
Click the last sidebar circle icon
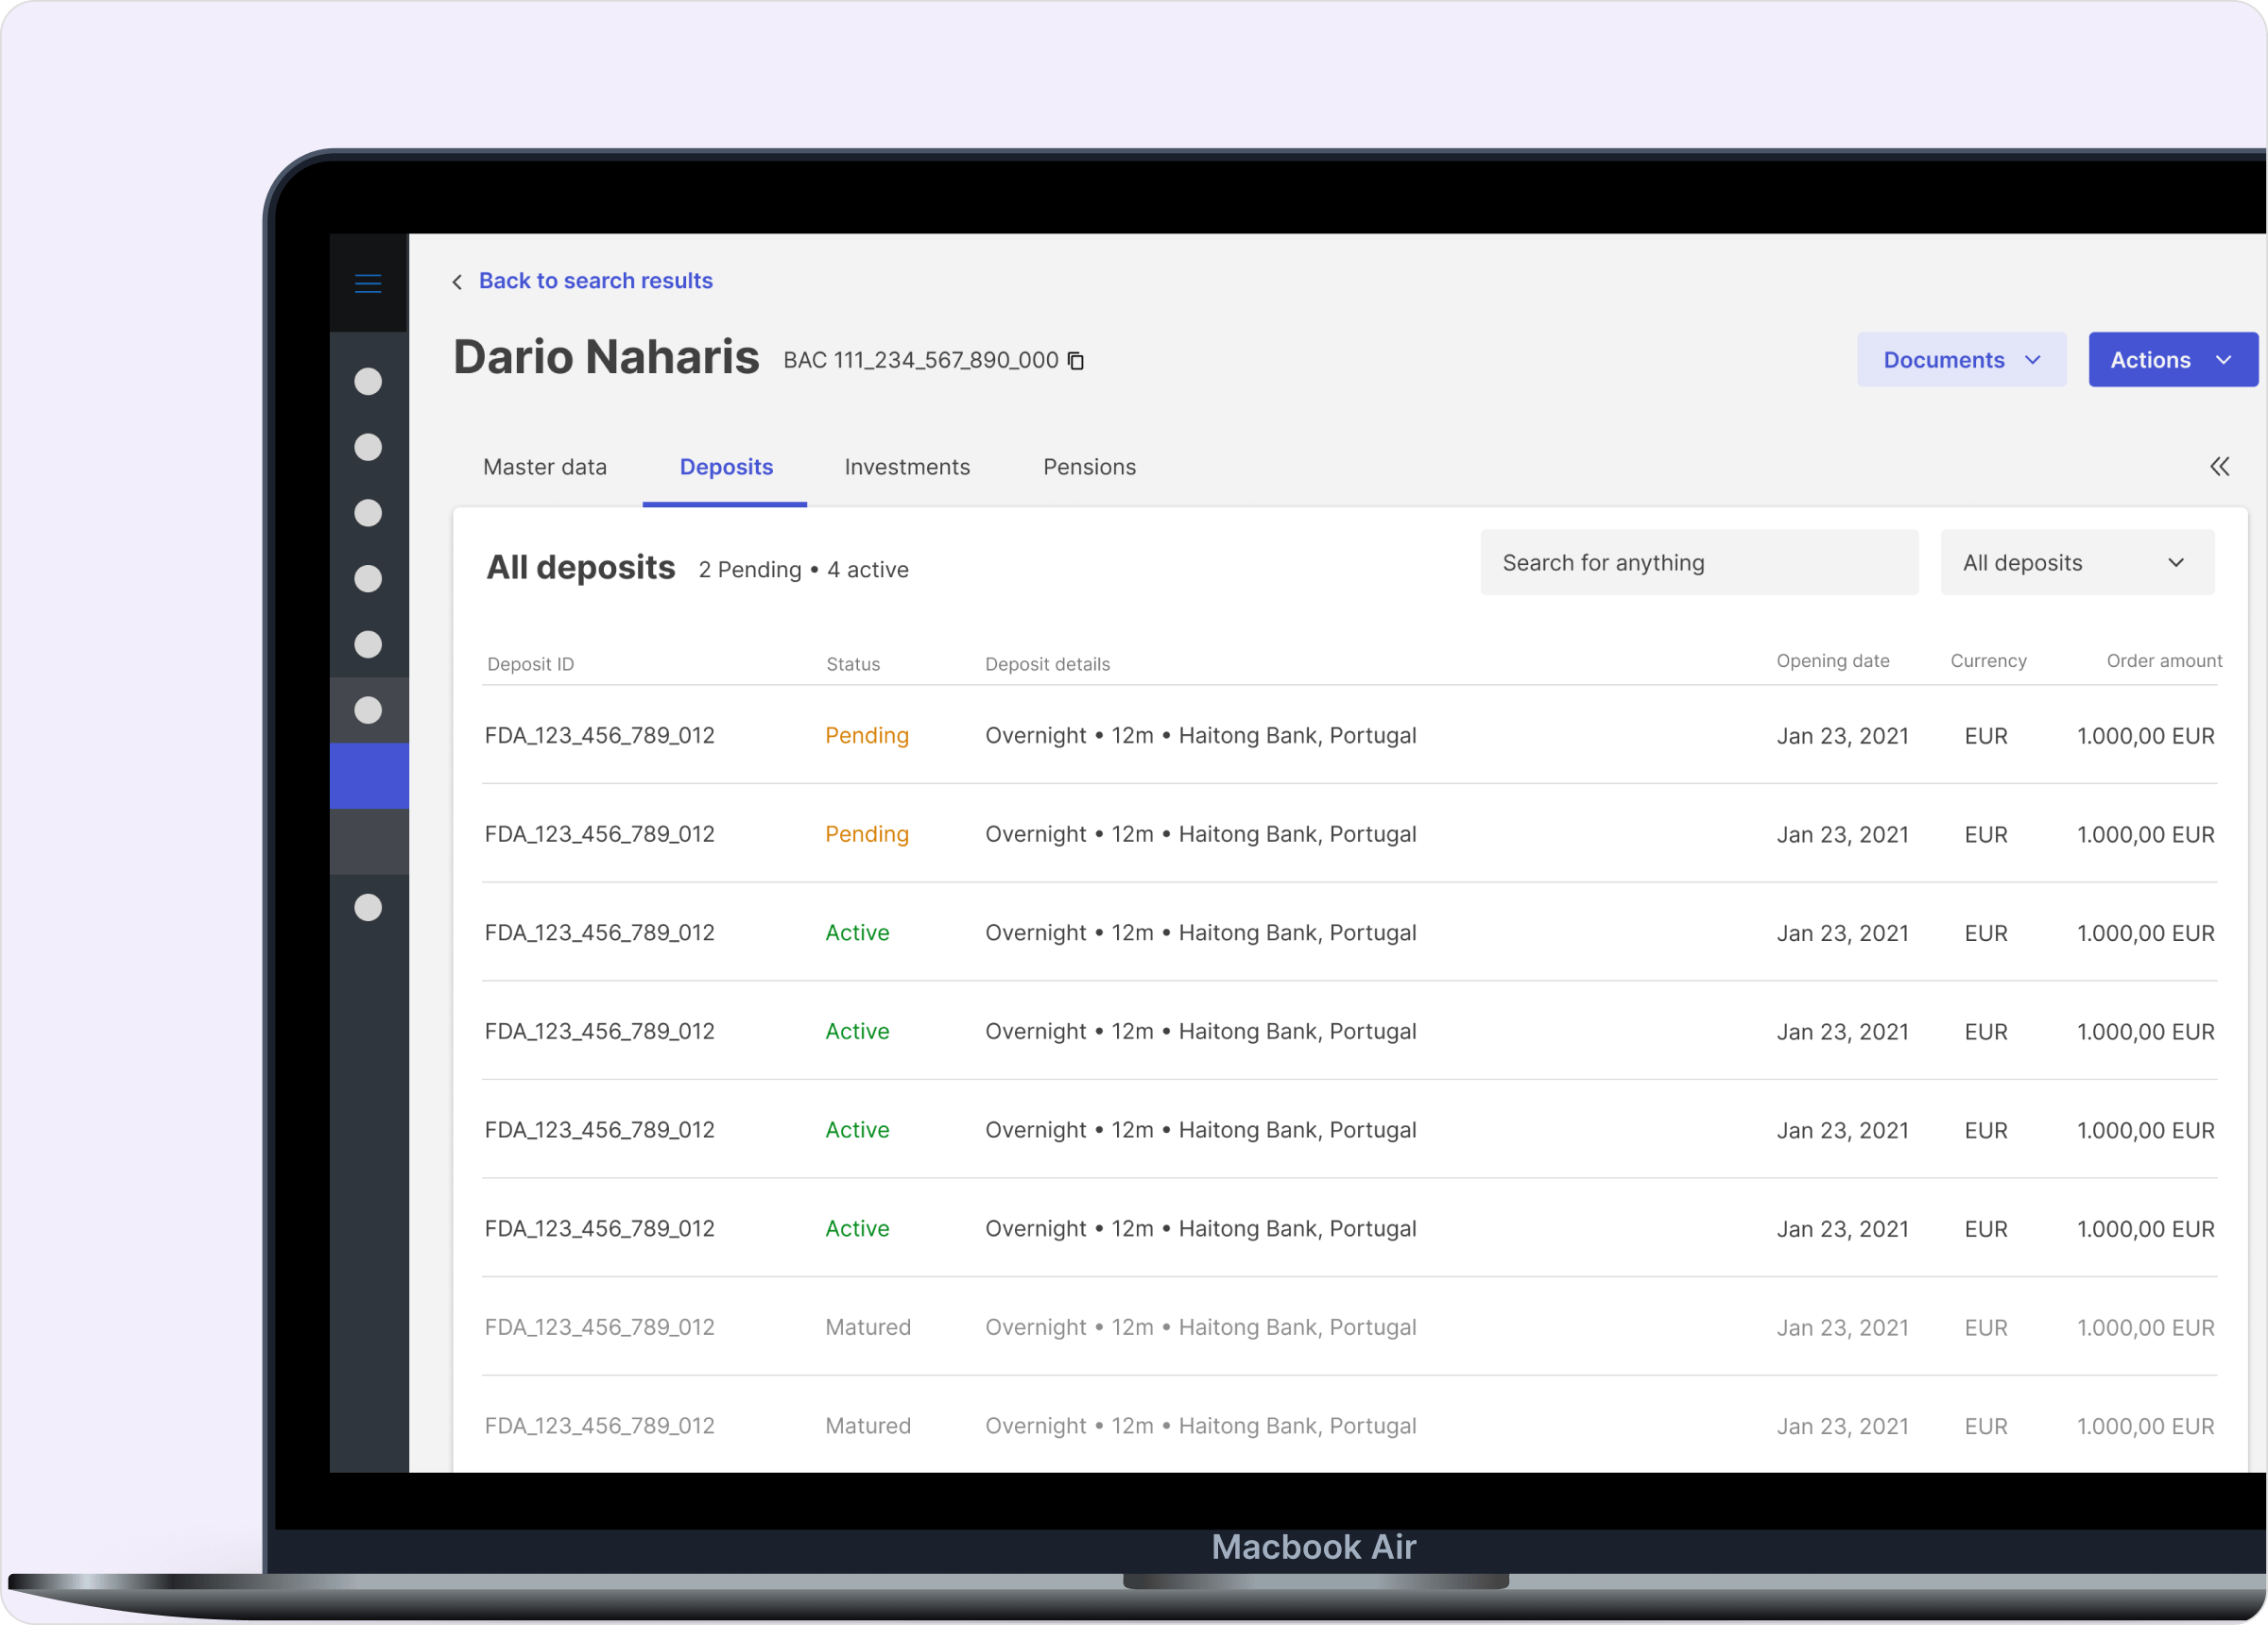368,907
